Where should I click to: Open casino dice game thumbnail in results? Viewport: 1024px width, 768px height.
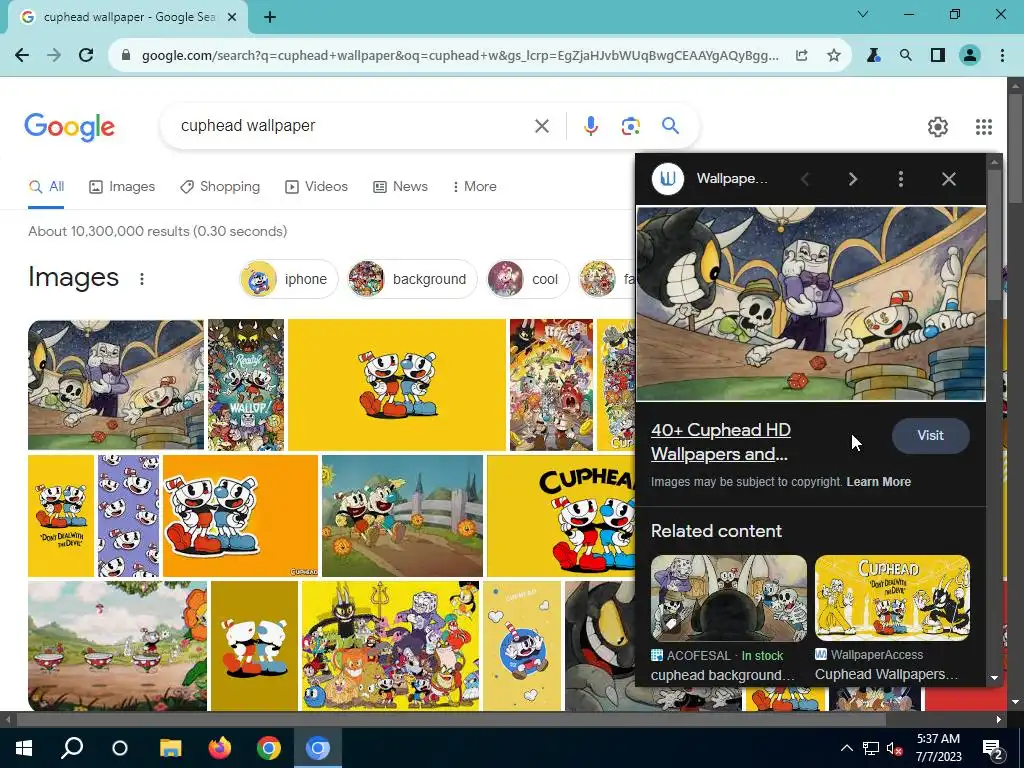click(x=116, y=385)
